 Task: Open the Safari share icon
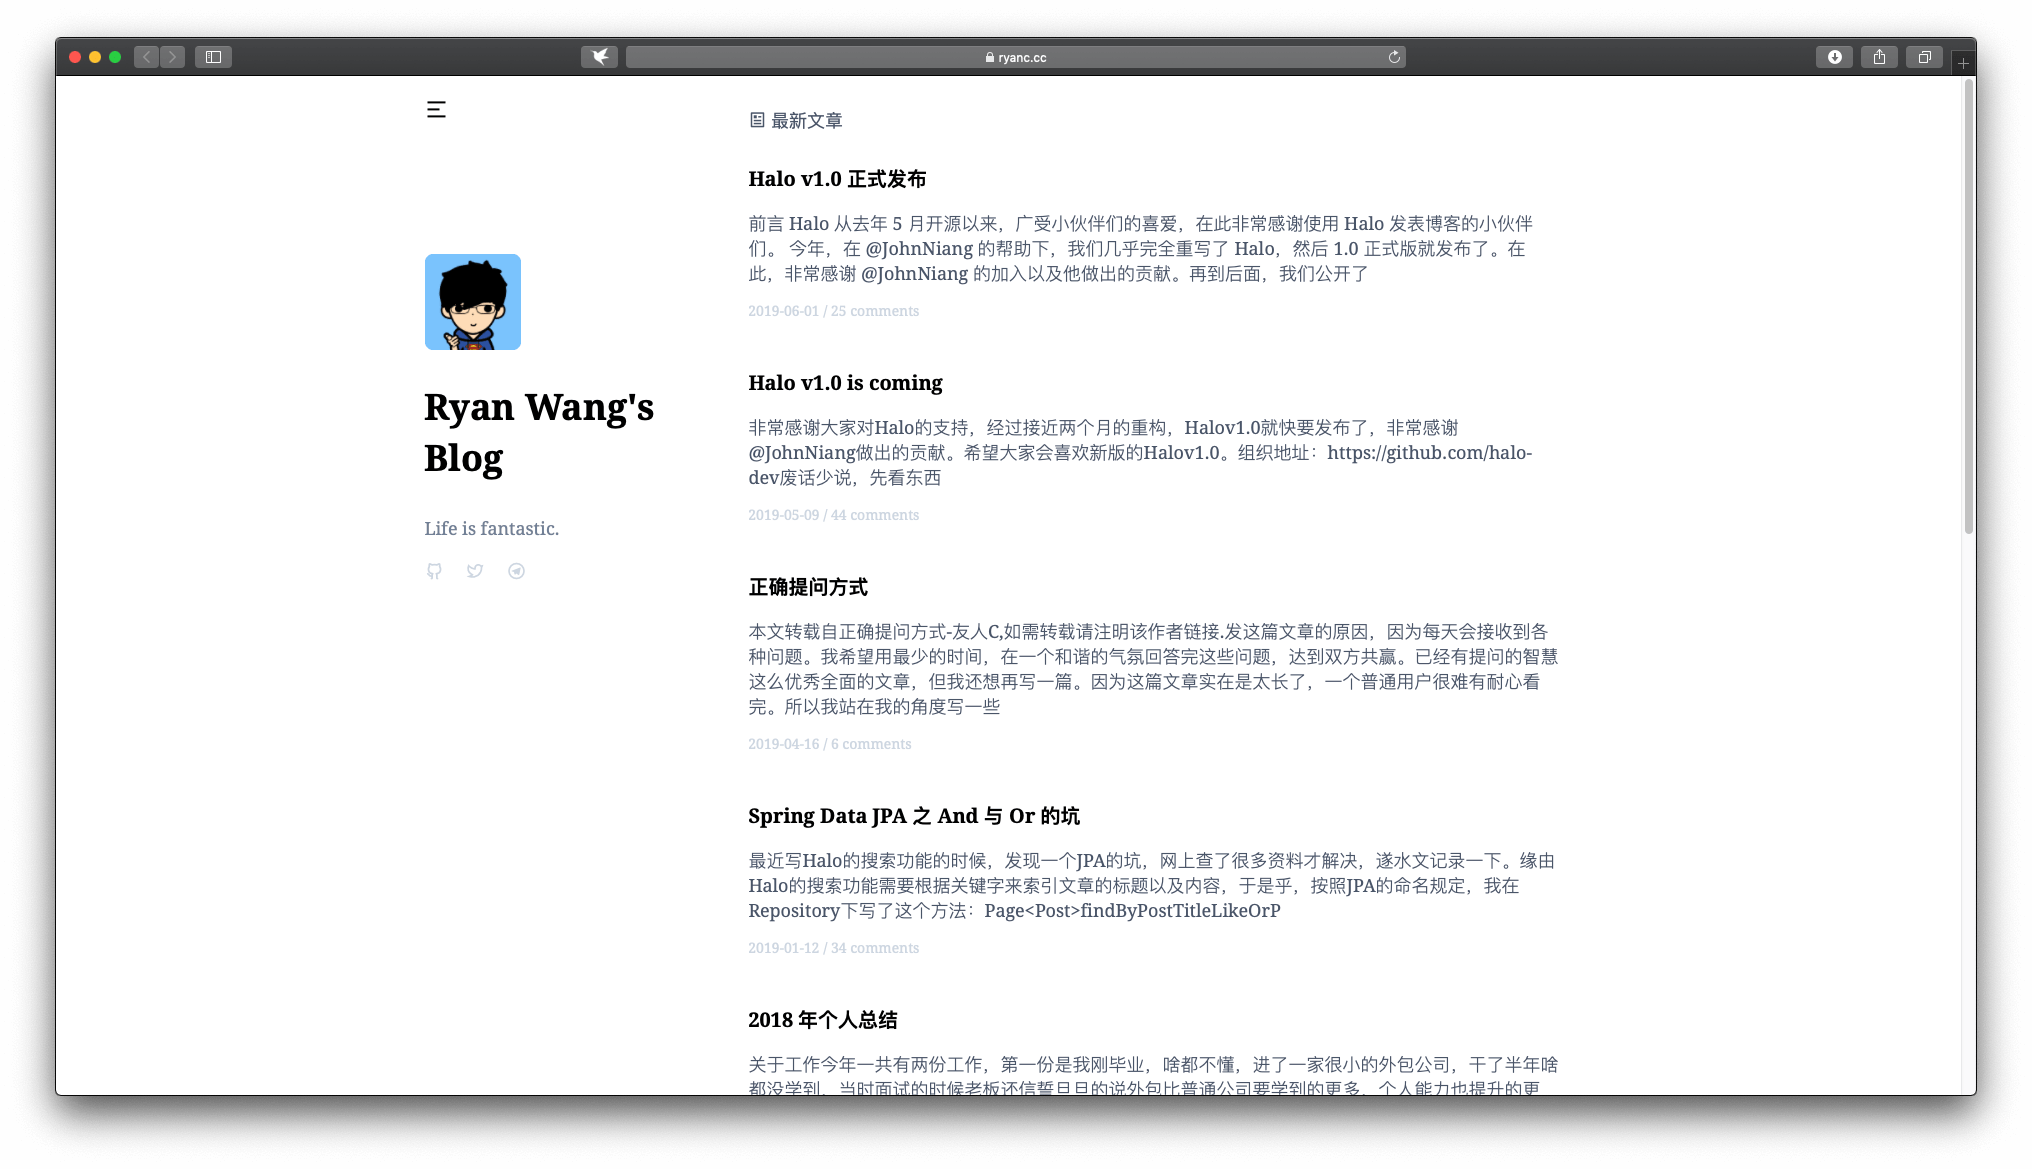[1879, 57]
